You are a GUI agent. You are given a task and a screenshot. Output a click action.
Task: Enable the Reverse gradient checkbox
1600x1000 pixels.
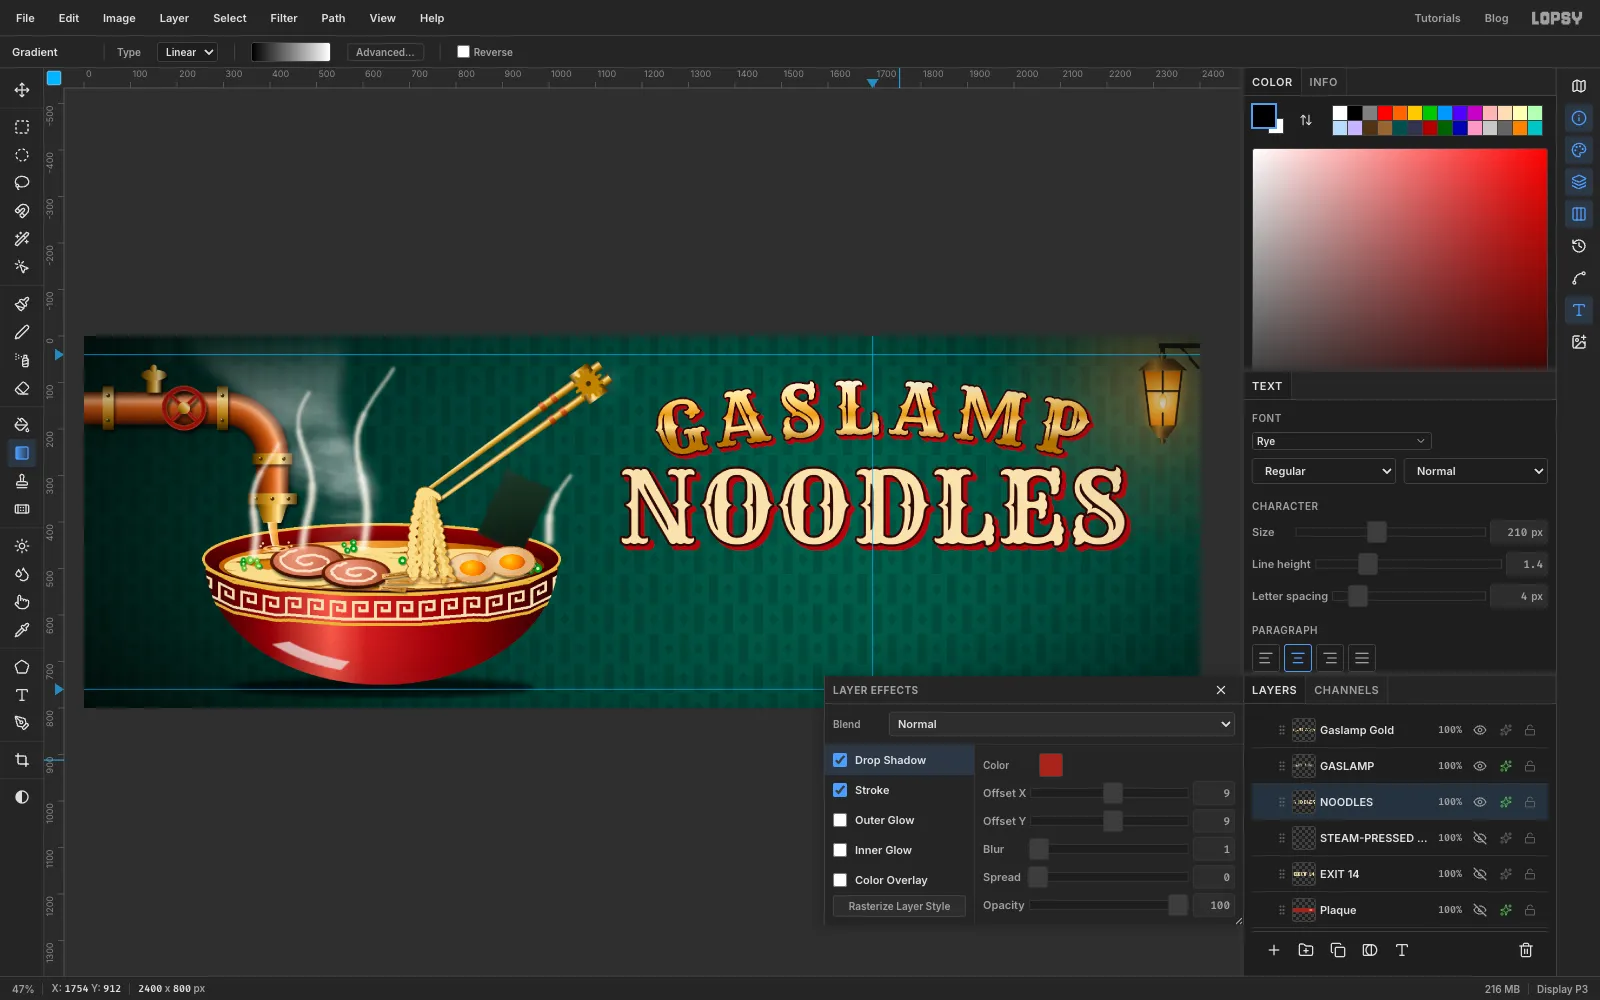click(463, 52)
